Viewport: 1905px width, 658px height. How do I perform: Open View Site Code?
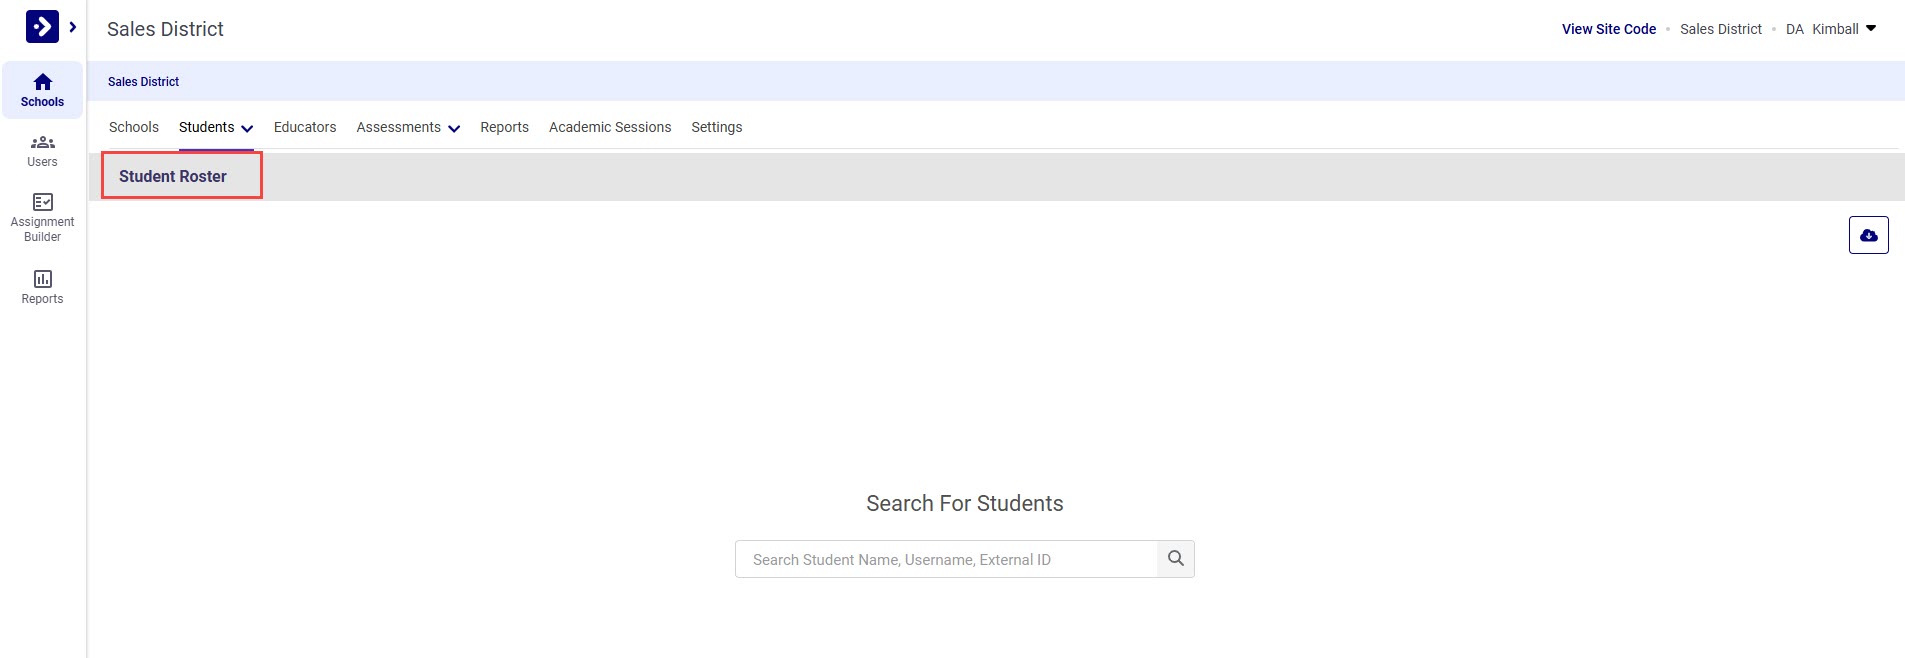pyautogui.click(x=1606, y=29)
